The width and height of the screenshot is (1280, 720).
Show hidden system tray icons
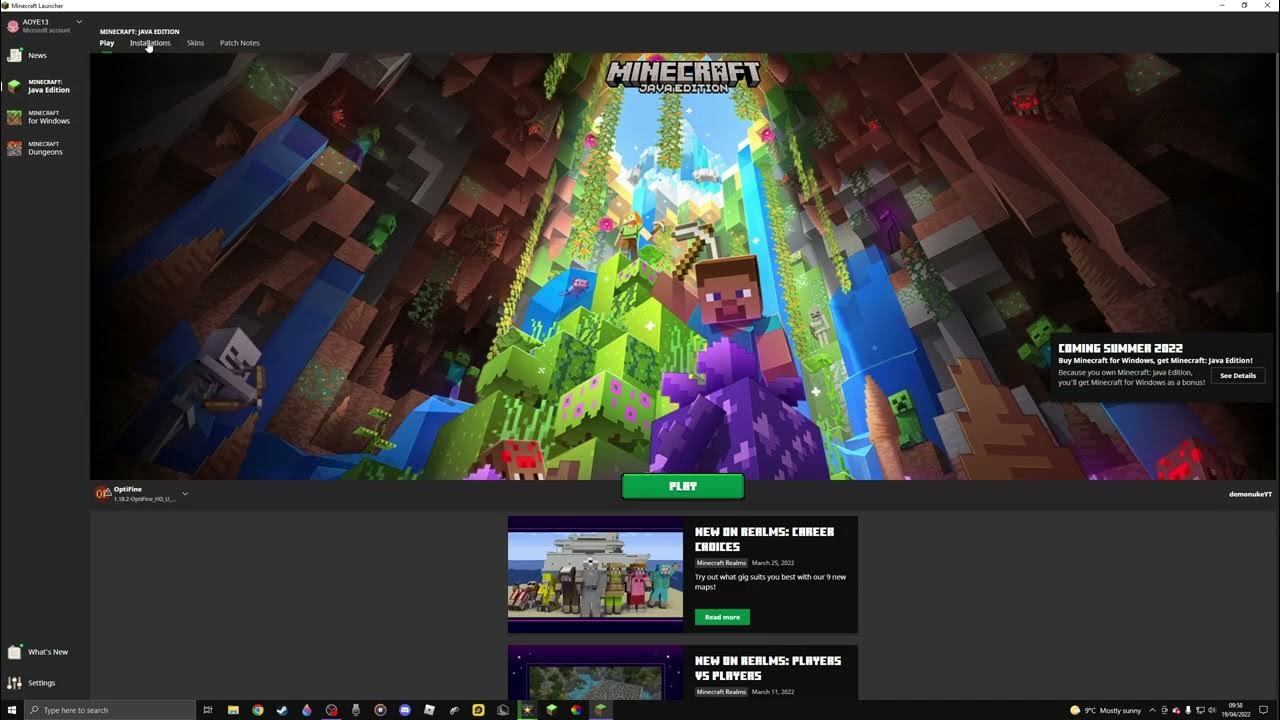click(1152, 710)
